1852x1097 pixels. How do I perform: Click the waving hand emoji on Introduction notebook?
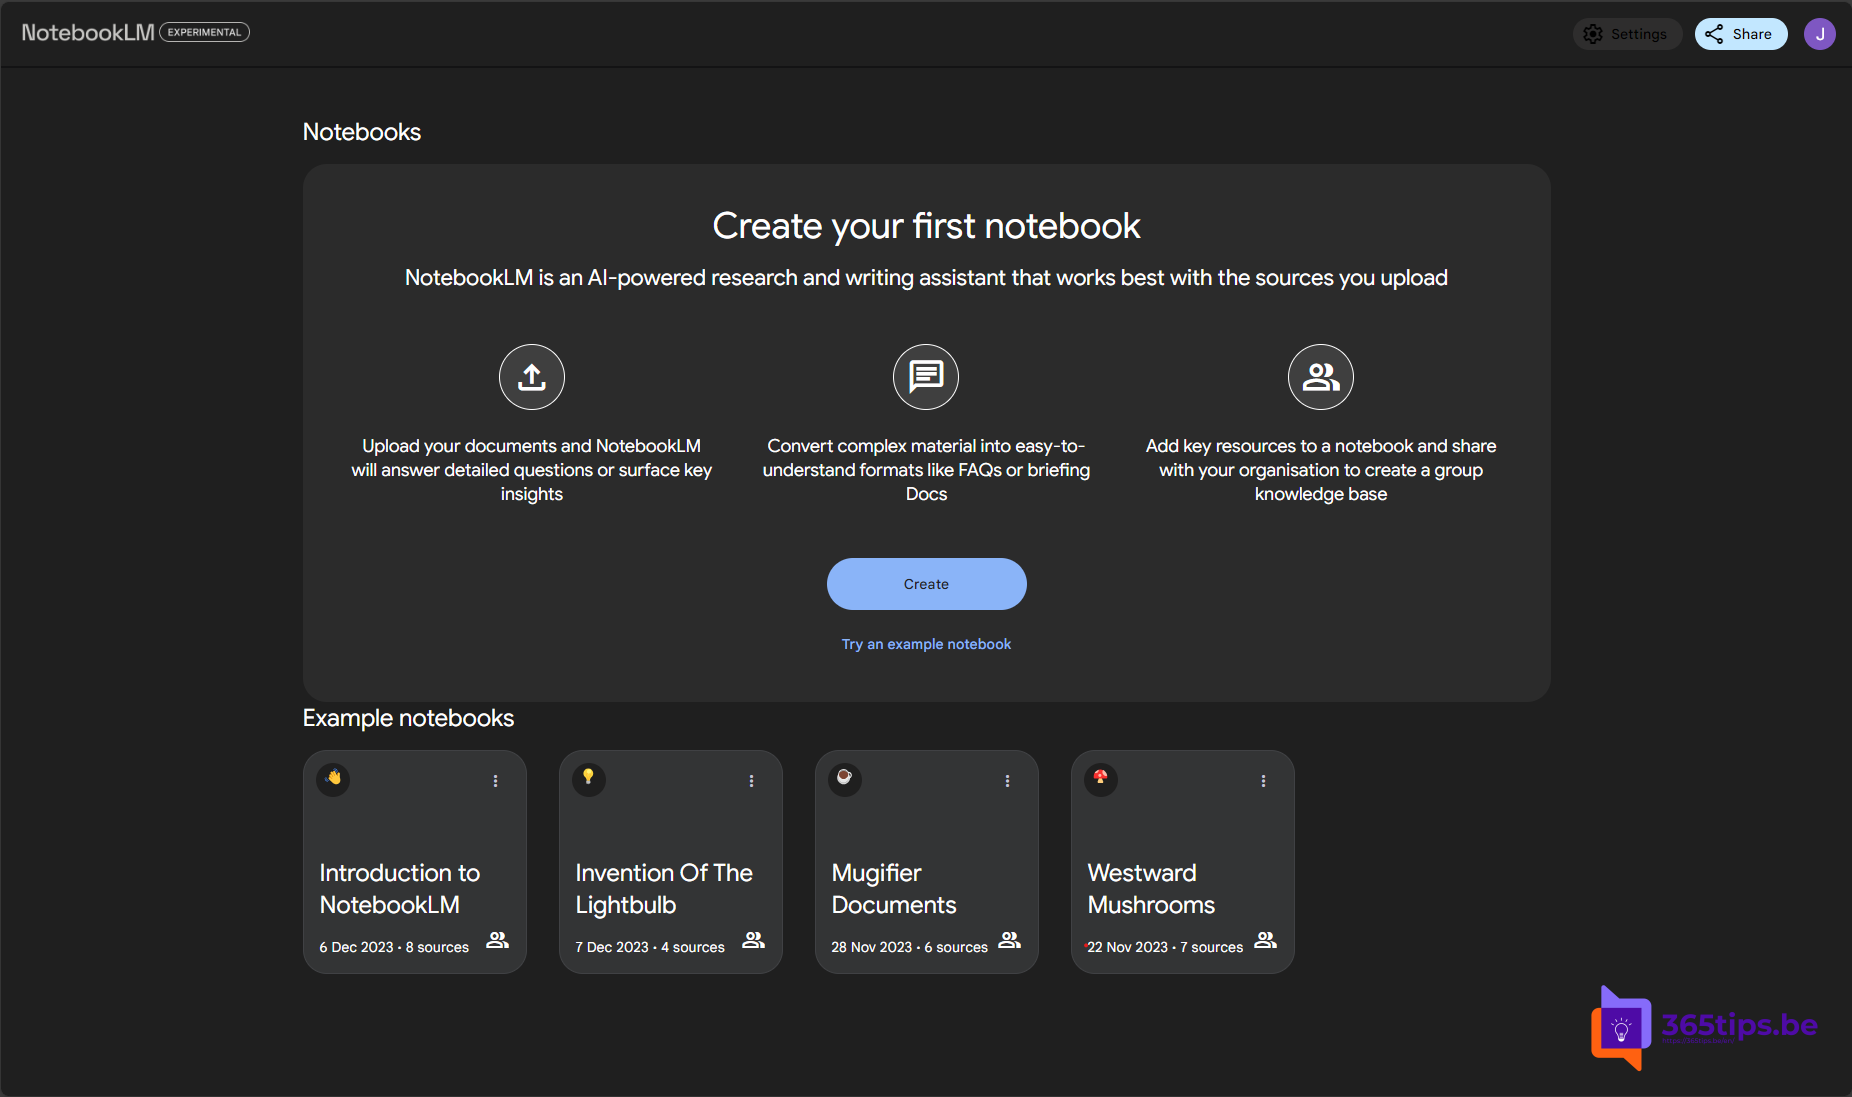pos(333,778)
